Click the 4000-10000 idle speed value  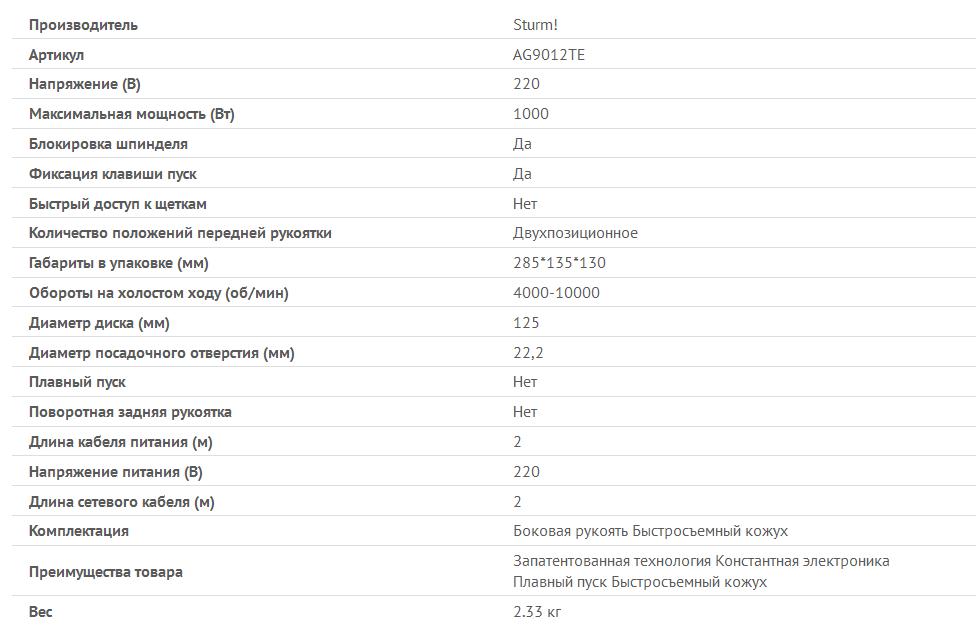[x=556, y=293]
